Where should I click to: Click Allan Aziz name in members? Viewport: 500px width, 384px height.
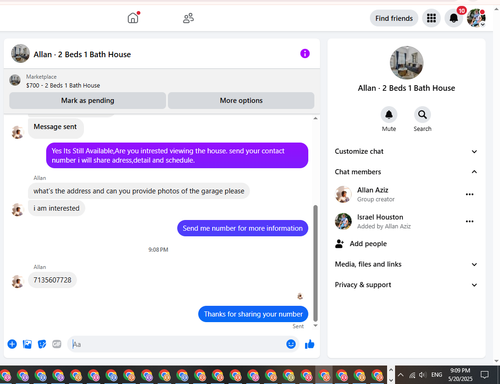coord(373,190)
